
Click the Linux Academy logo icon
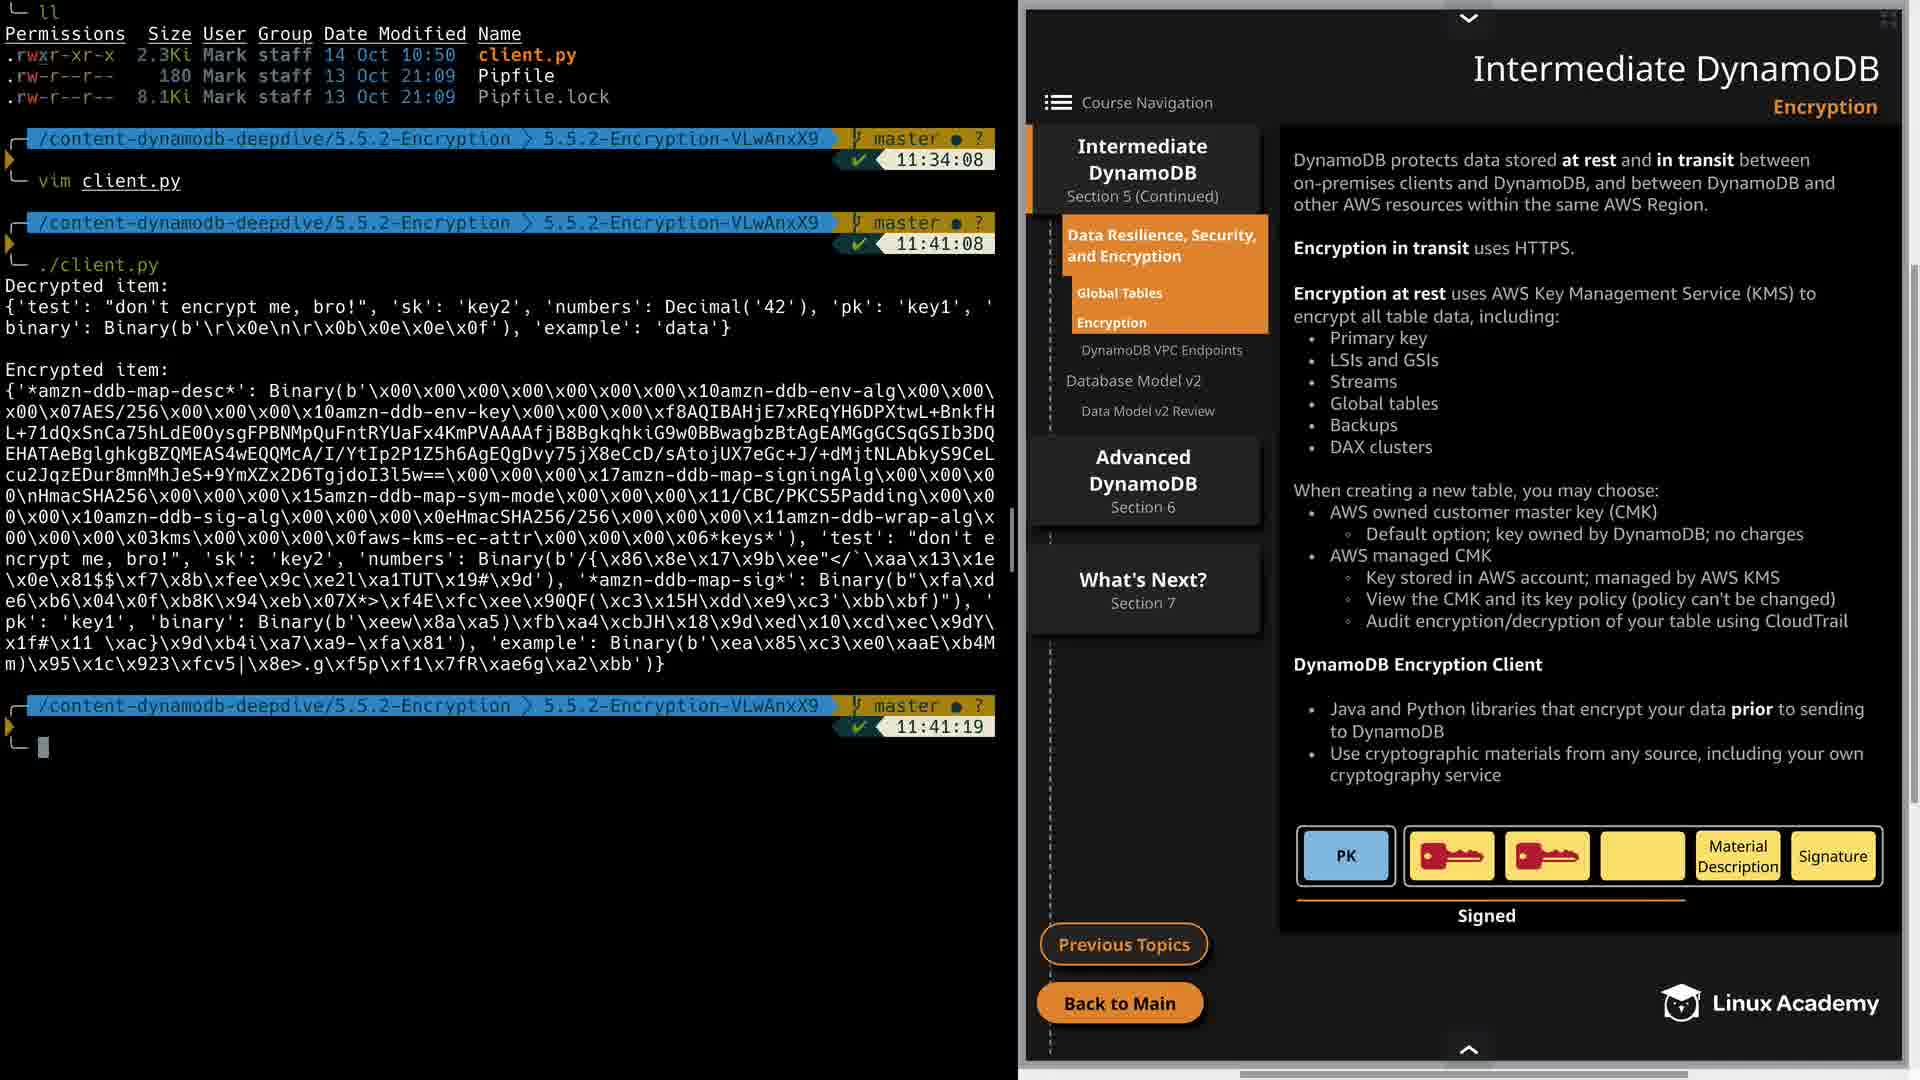pyautogui.click(x=1680, y=1002)
